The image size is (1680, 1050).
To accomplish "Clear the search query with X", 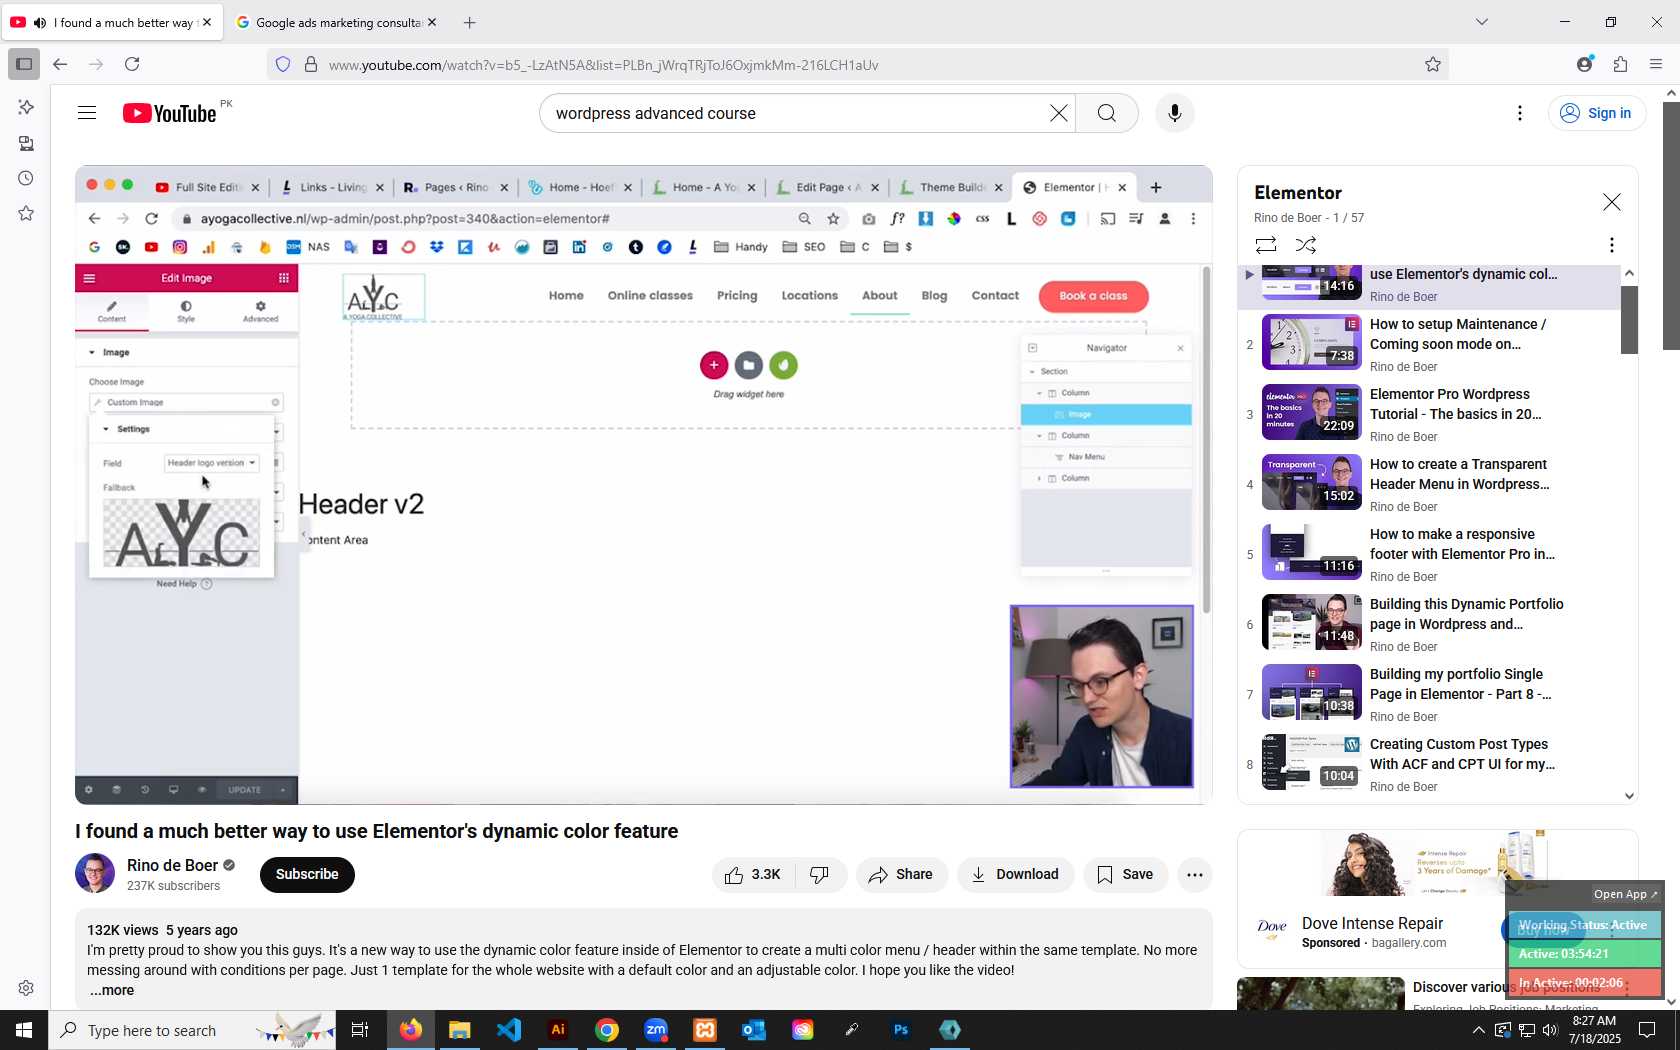I will click(x=1058, y=113).
